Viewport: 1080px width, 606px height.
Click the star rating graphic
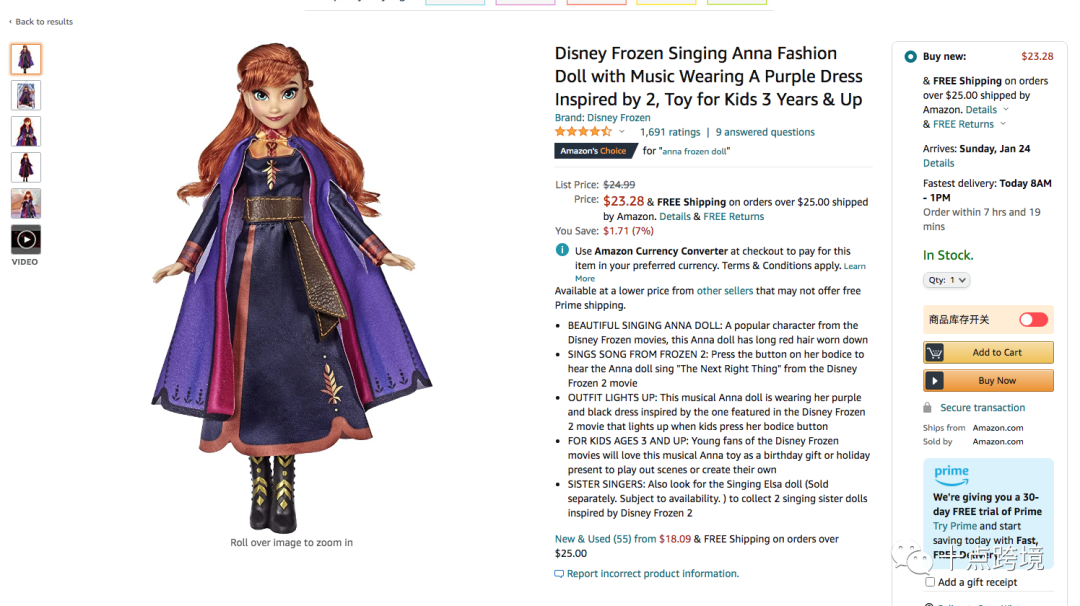click(583, 132)
